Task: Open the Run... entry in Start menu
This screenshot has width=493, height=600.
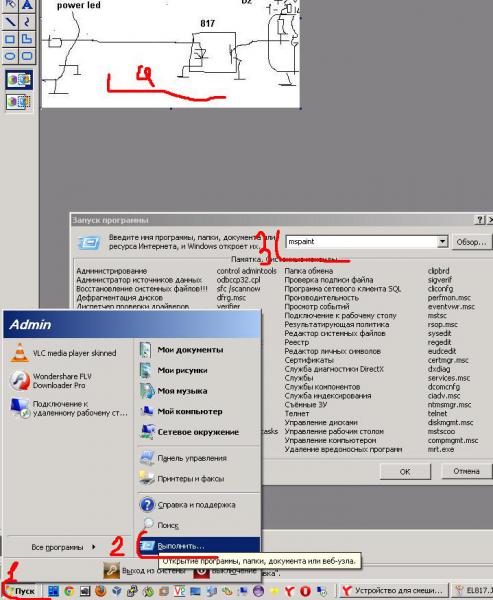Action: (199, 546)
